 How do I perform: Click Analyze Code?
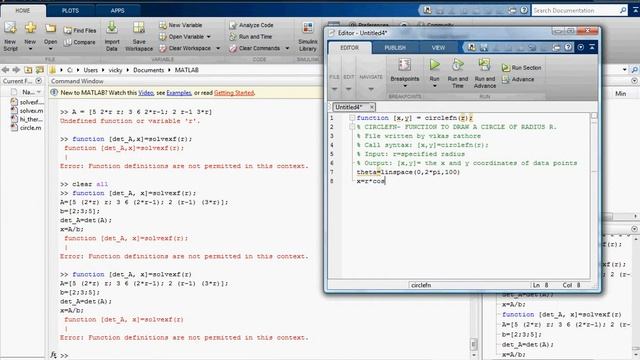[x=251, y=25]
